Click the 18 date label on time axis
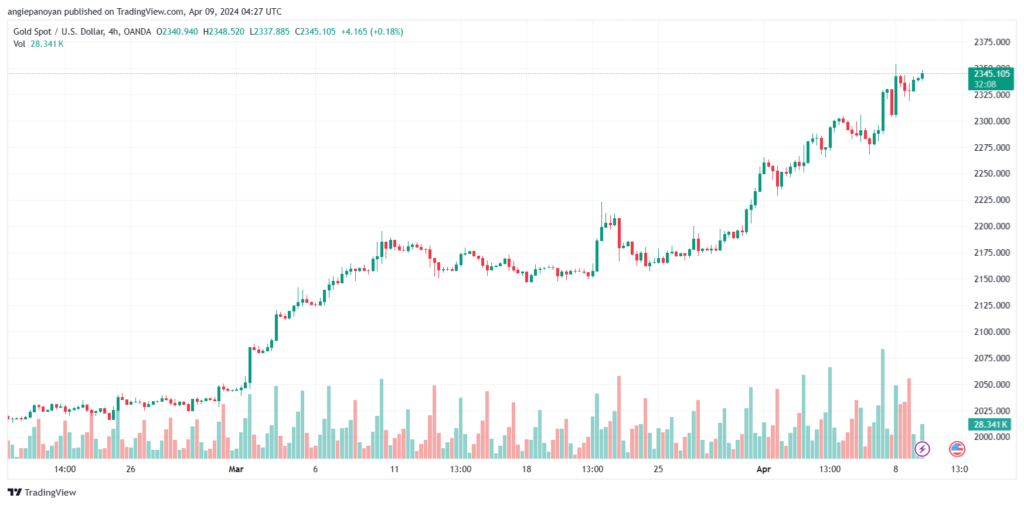The height and width of the screenshot is (505, 1024). [527, 468]
